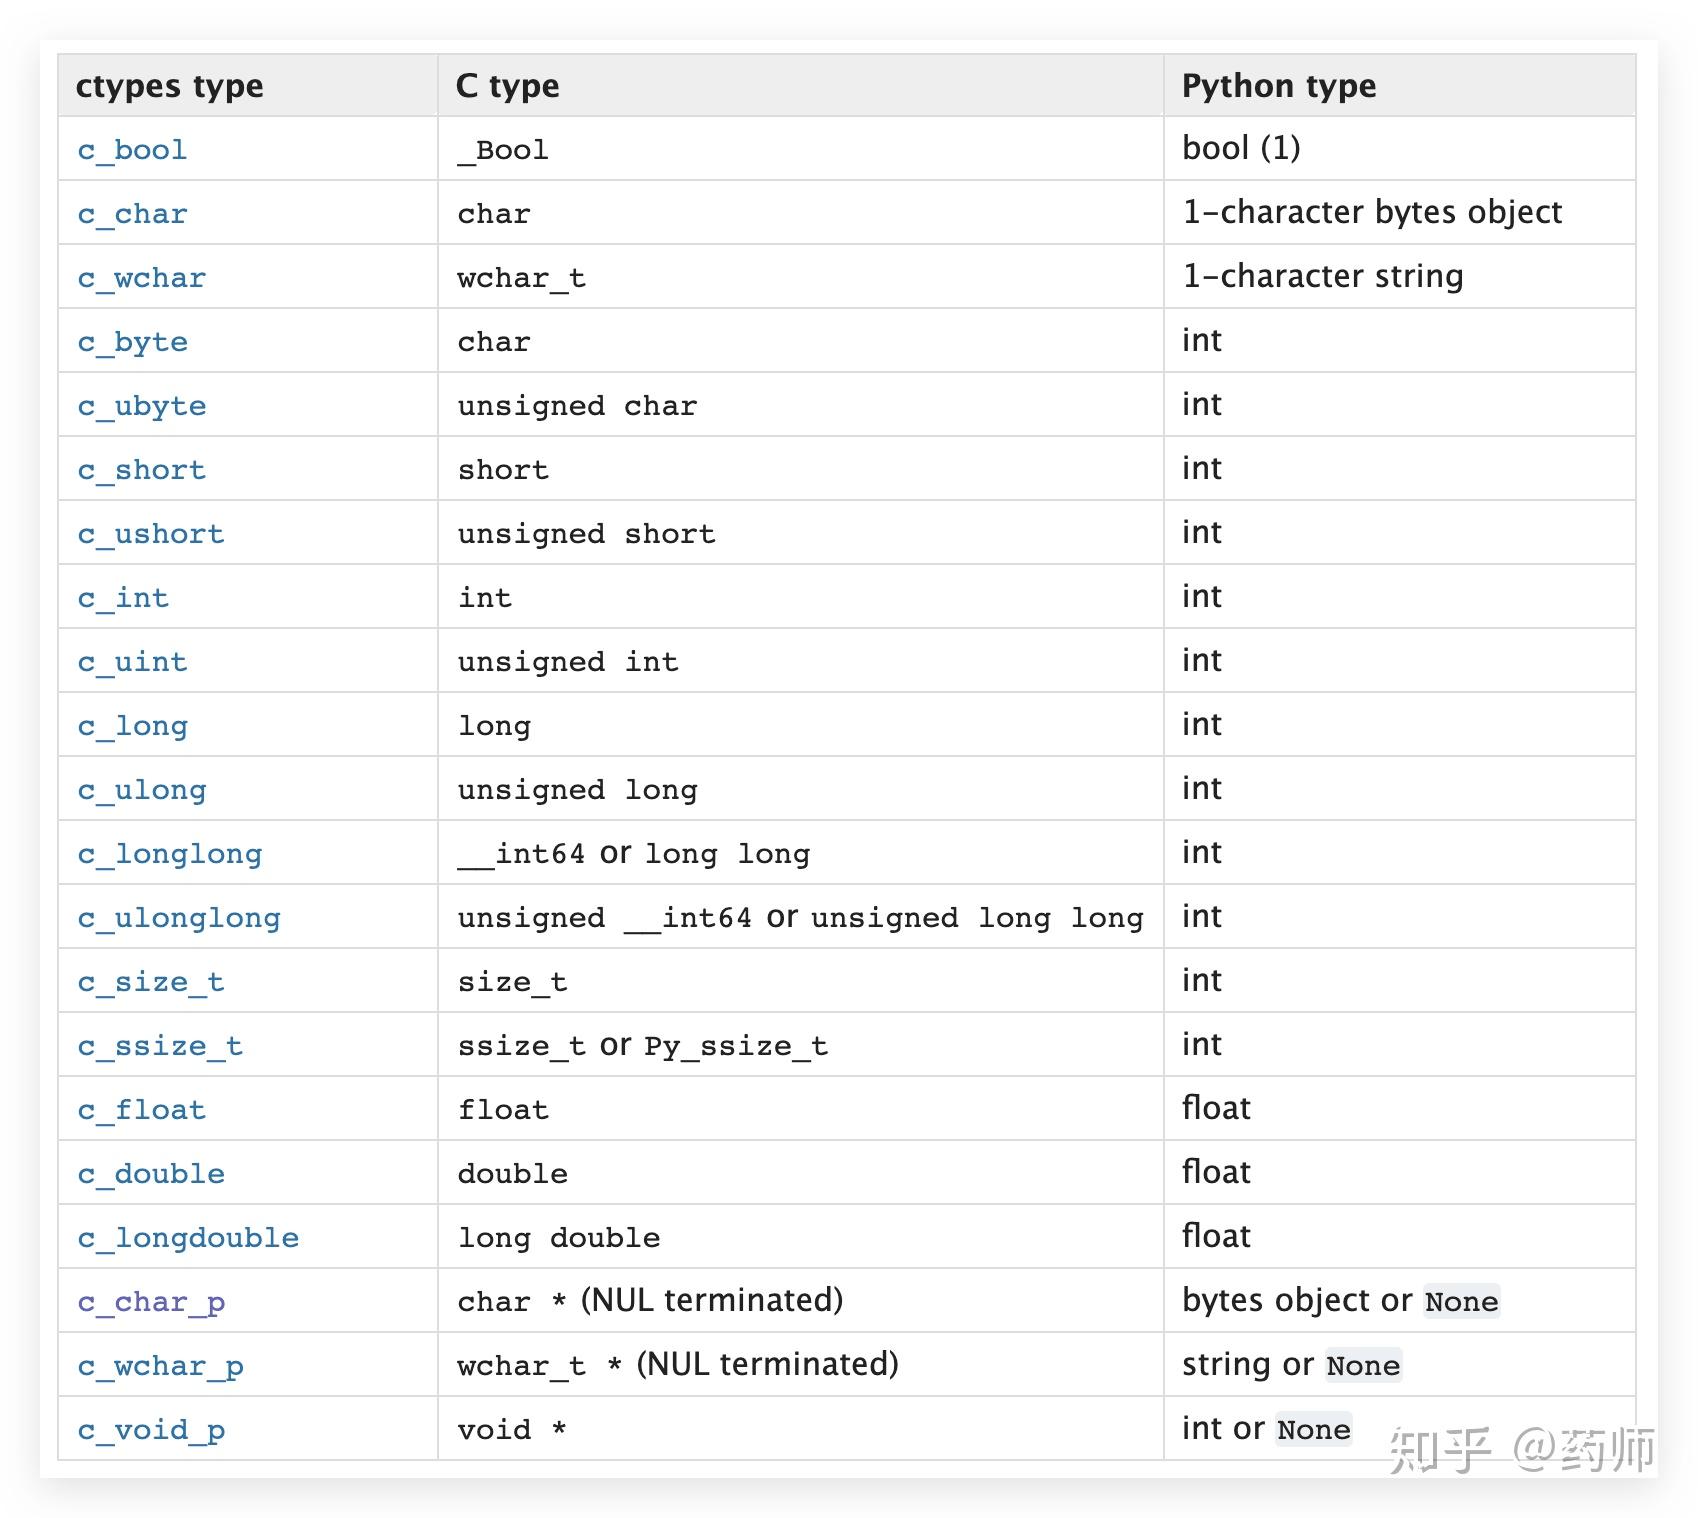Select the c_char_p link
This screenshot has height=1518, width=1698.
click(150, 1302)
